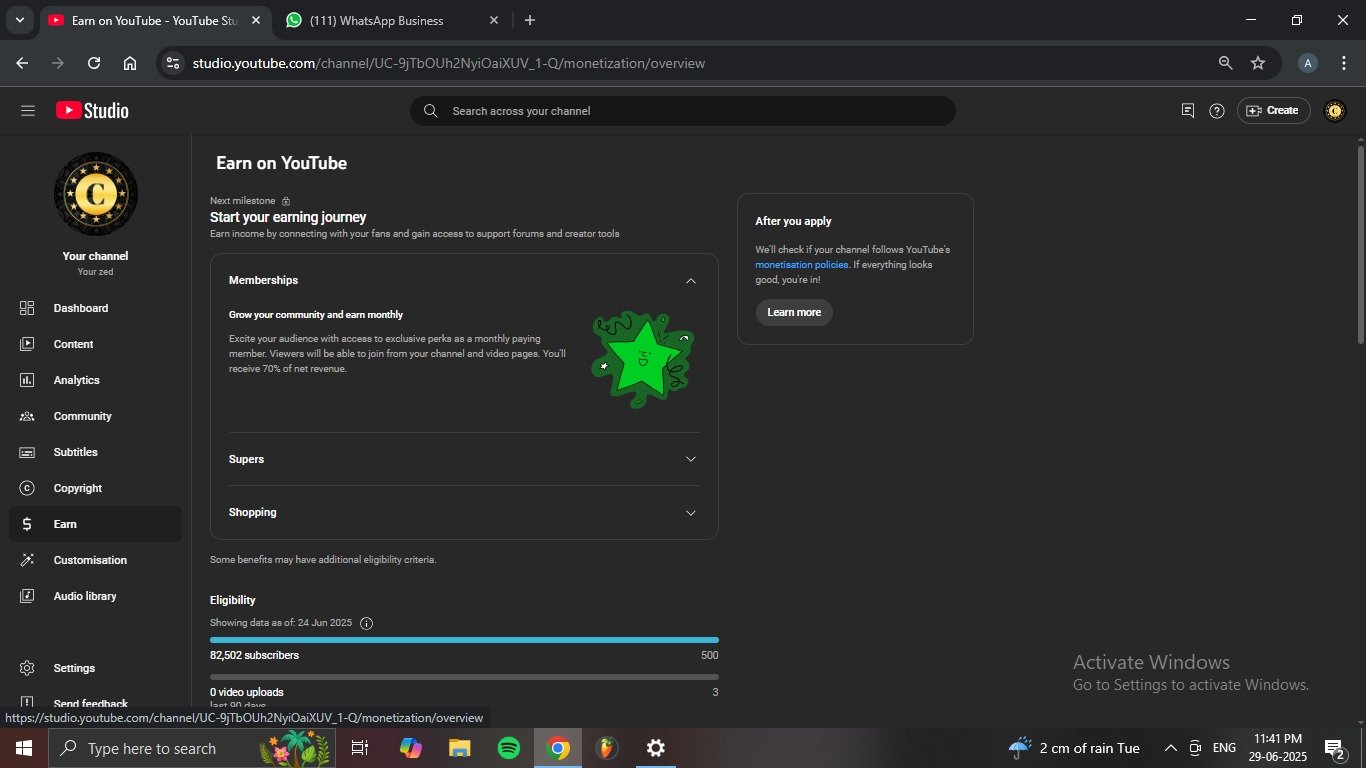Open the Chrome tab search dropdown
Screen dimensions: 1366x768
[19, 20]
